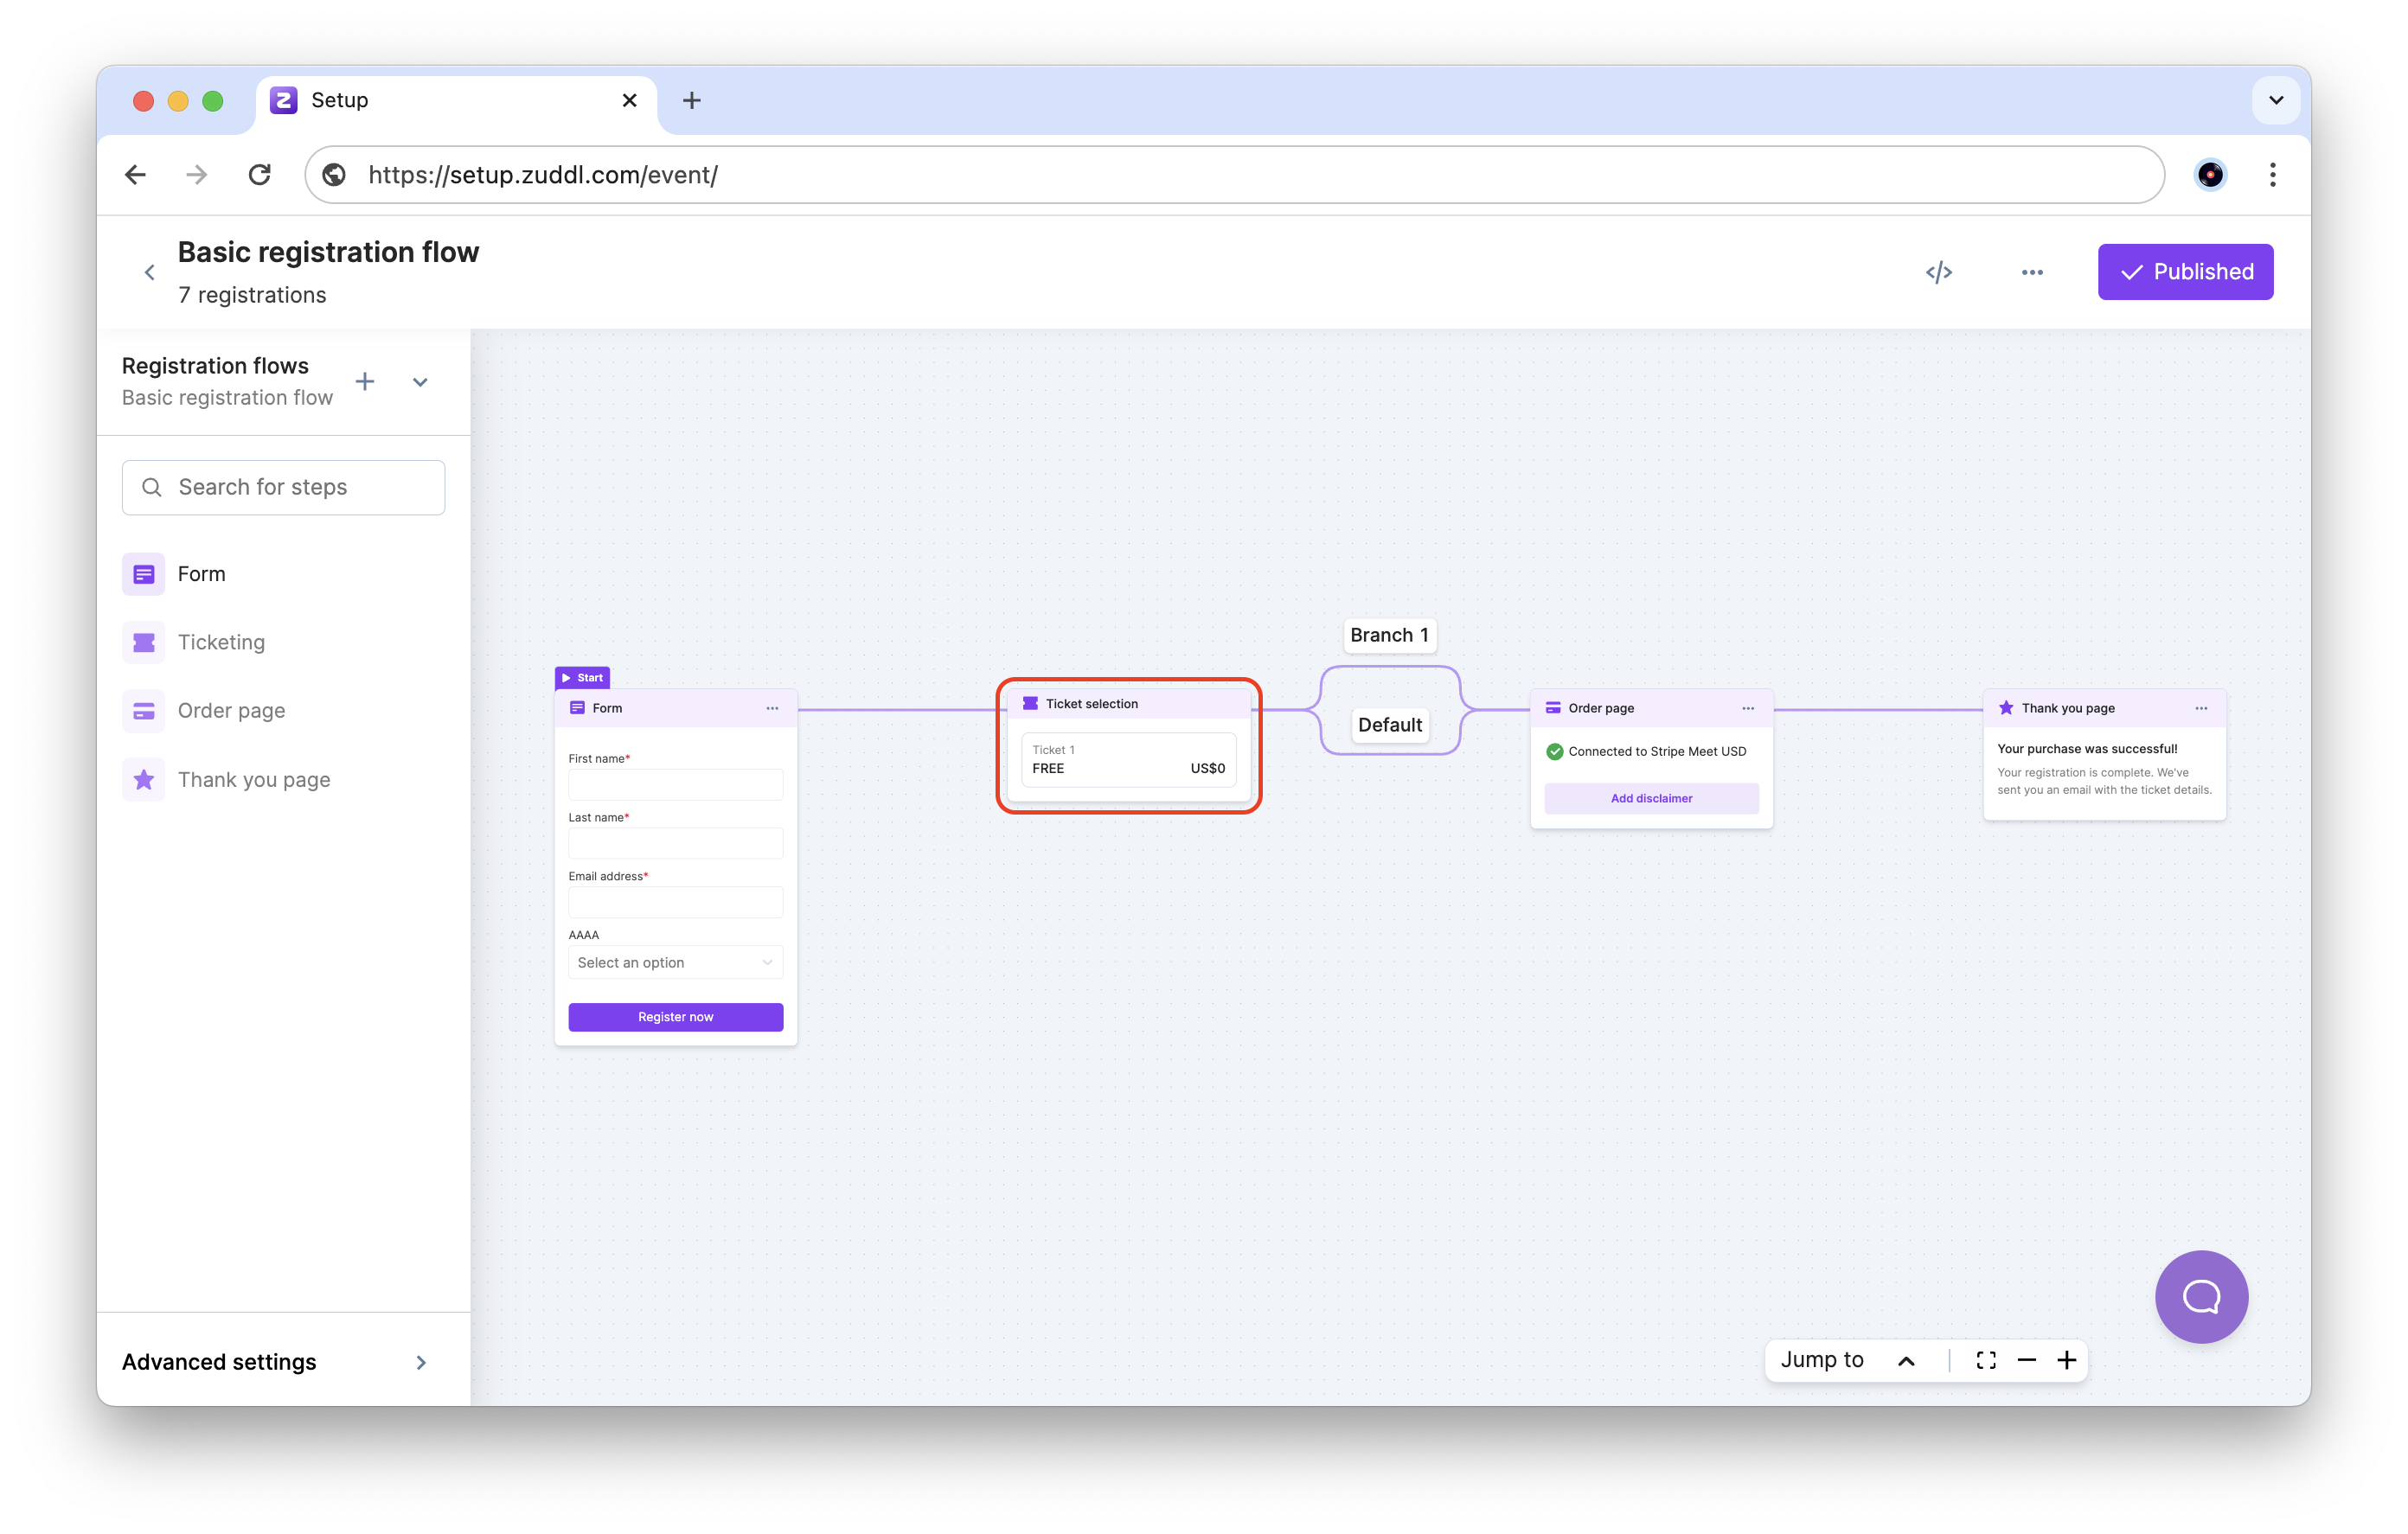
Task: Click Add disclaimer on Order page
Action: tap(1650, 798)
